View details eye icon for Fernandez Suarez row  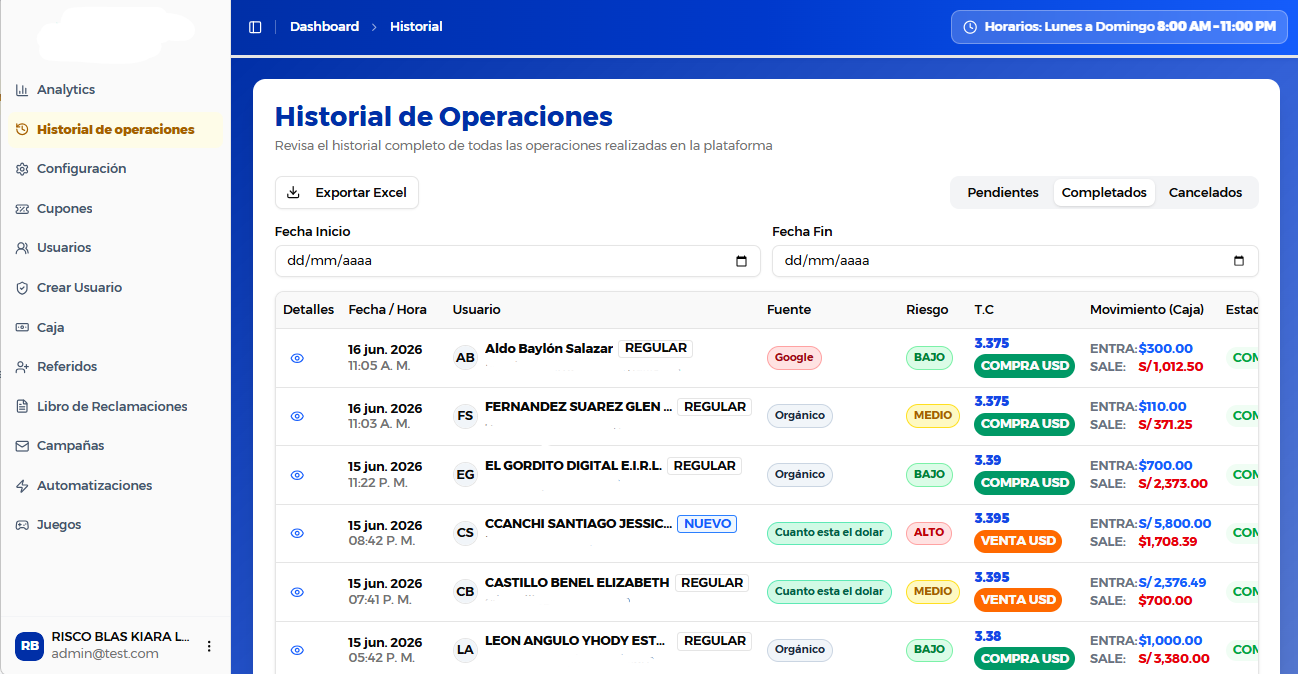(297, 416)
